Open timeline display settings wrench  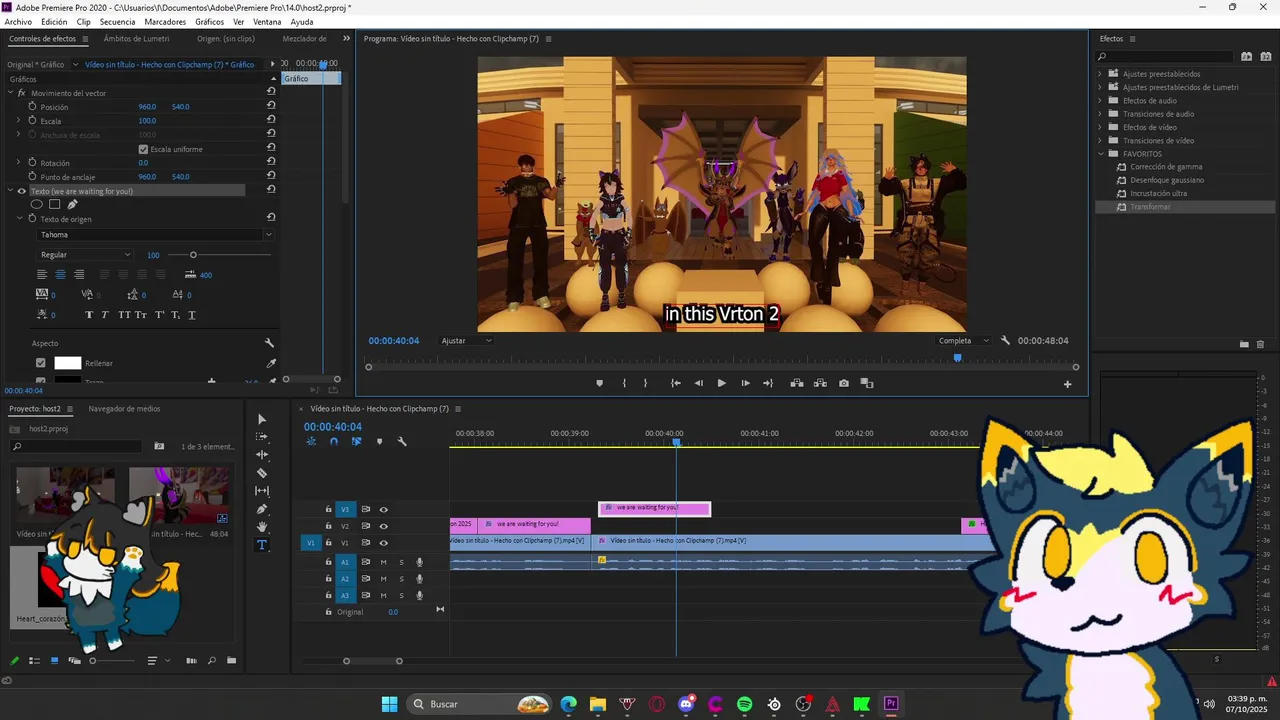402,441
